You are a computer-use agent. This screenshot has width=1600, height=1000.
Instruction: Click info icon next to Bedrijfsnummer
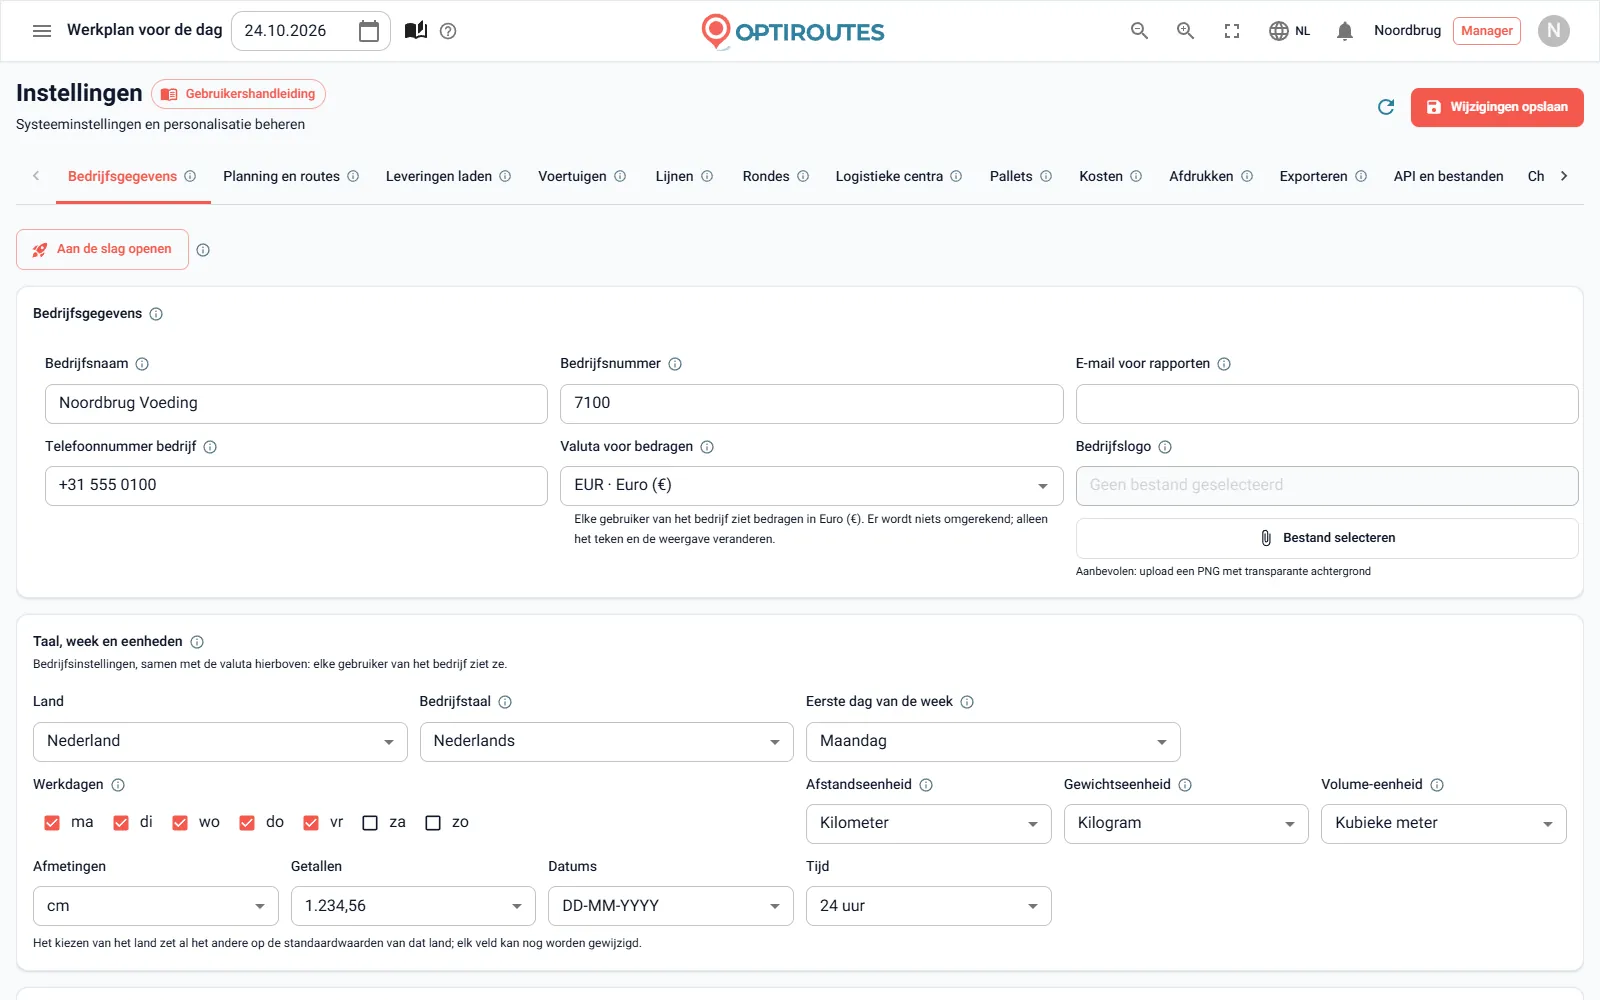(x=675, y=364)
